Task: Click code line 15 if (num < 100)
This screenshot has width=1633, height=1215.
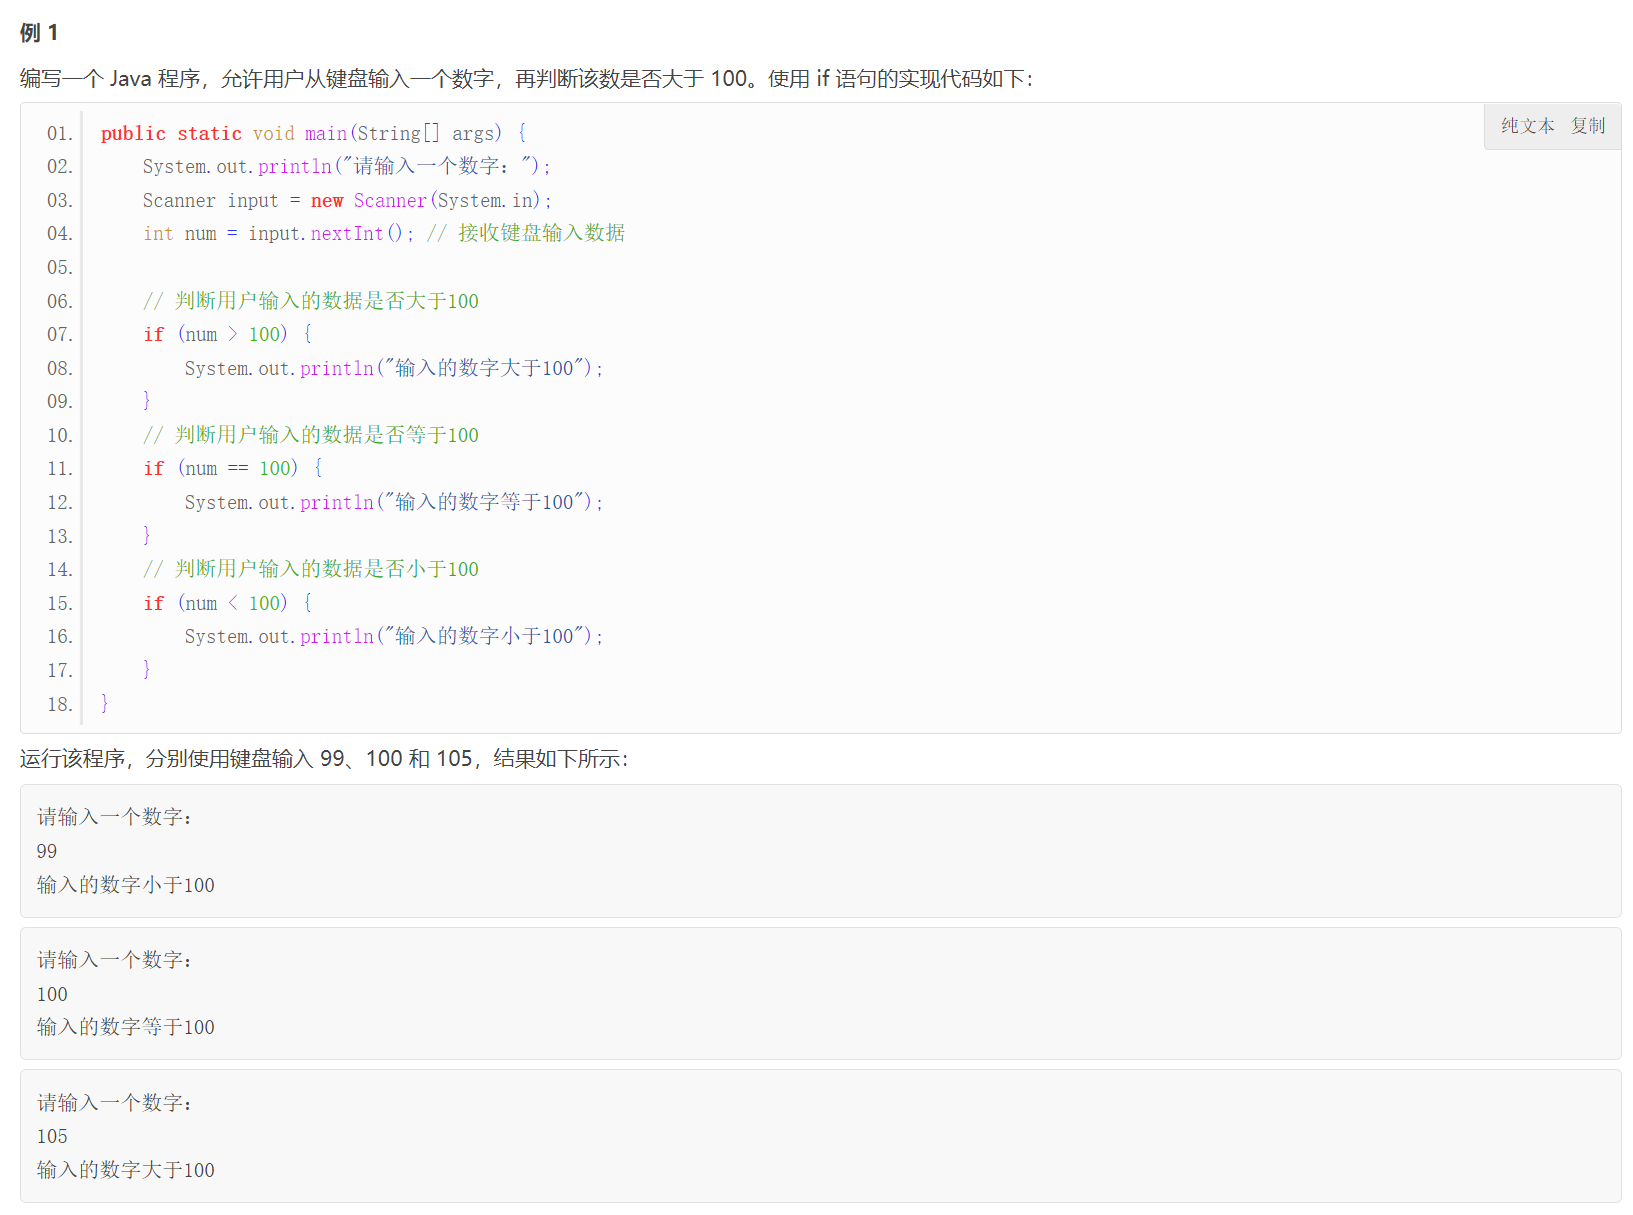Action: 227,604
